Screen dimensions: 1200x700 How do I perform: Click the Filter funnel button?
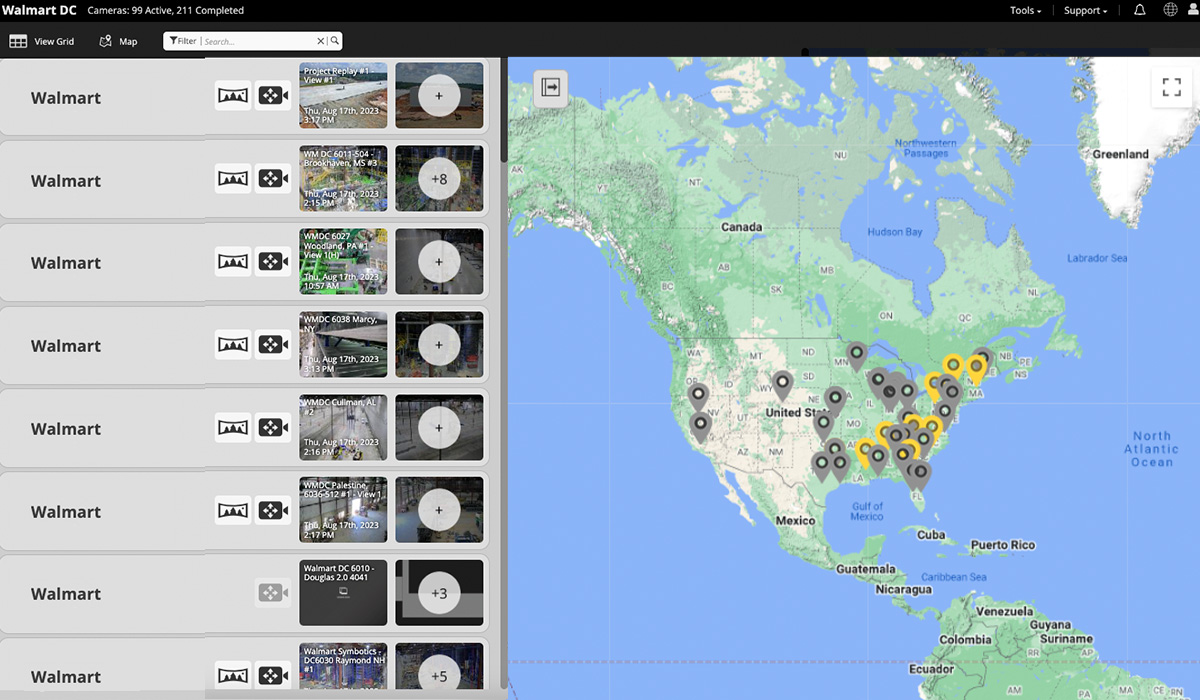182,41
